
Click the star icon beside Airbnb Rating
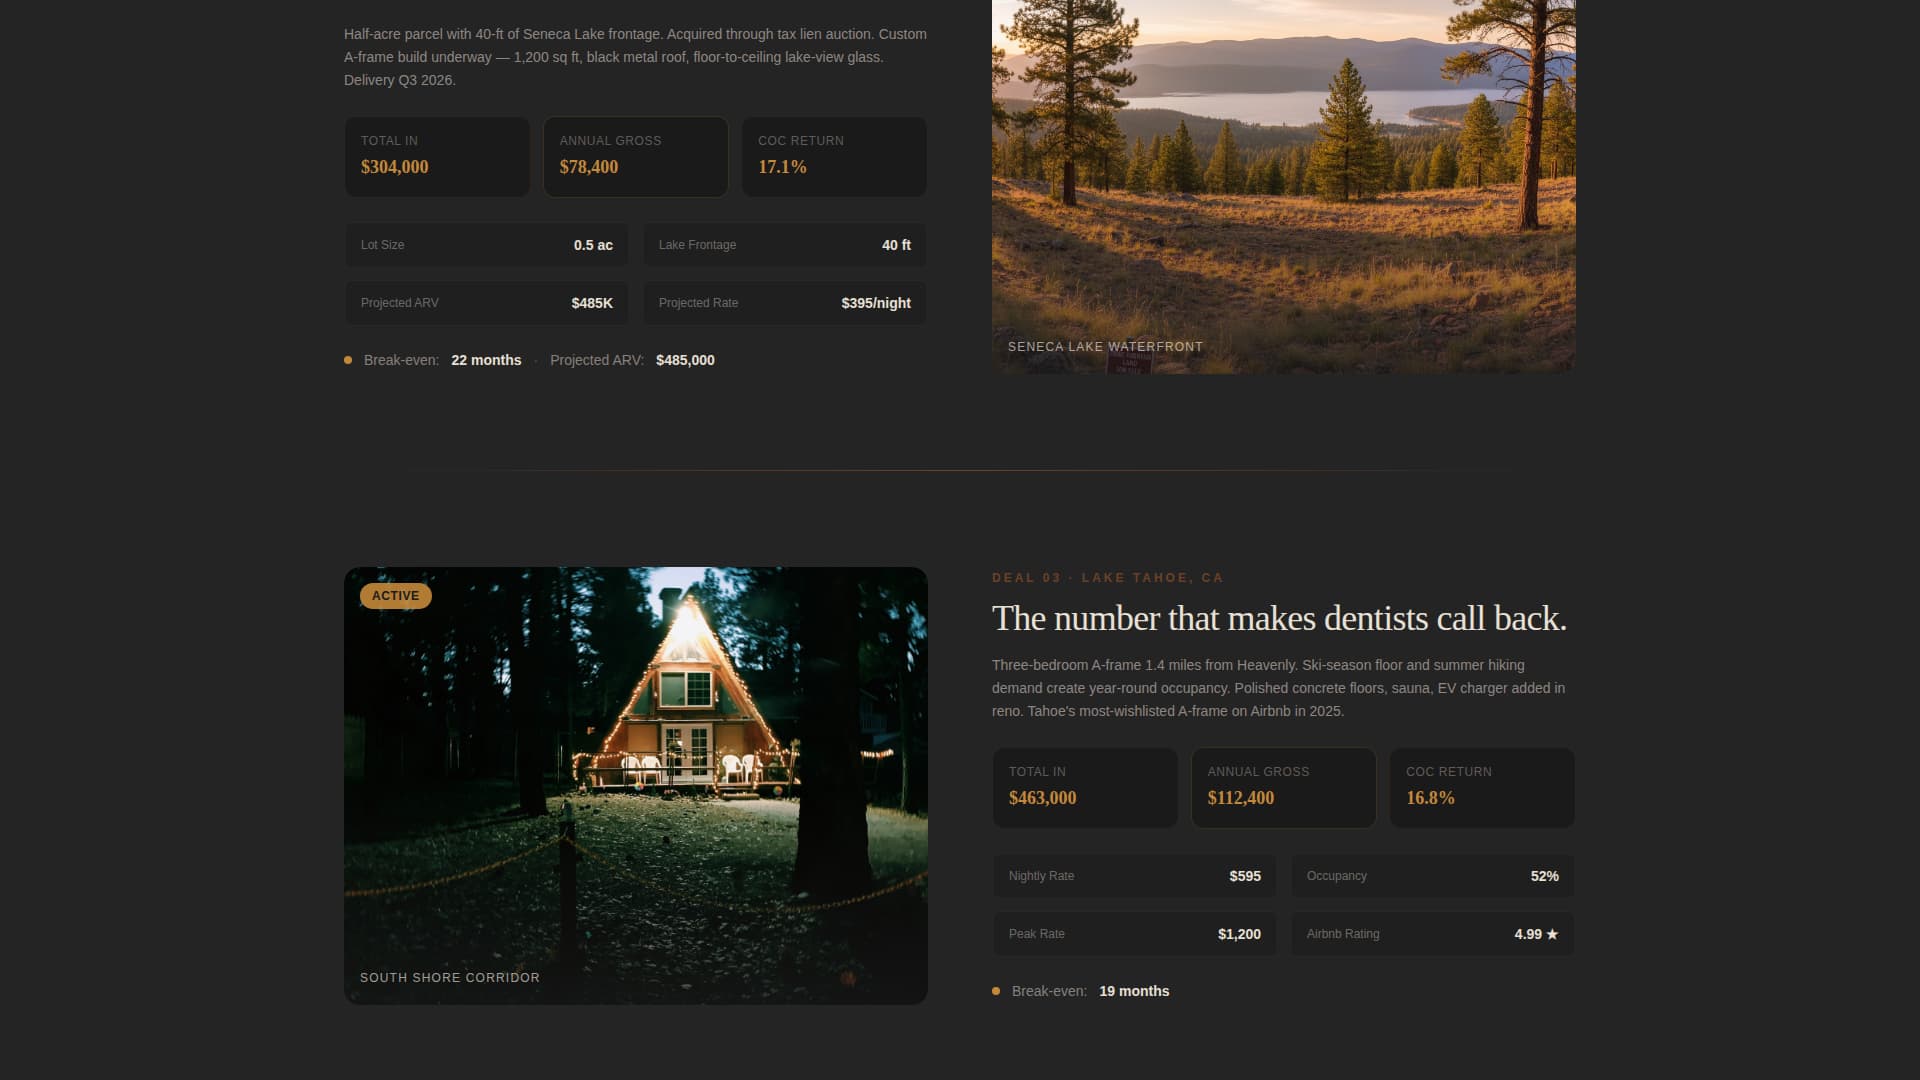1551,933
